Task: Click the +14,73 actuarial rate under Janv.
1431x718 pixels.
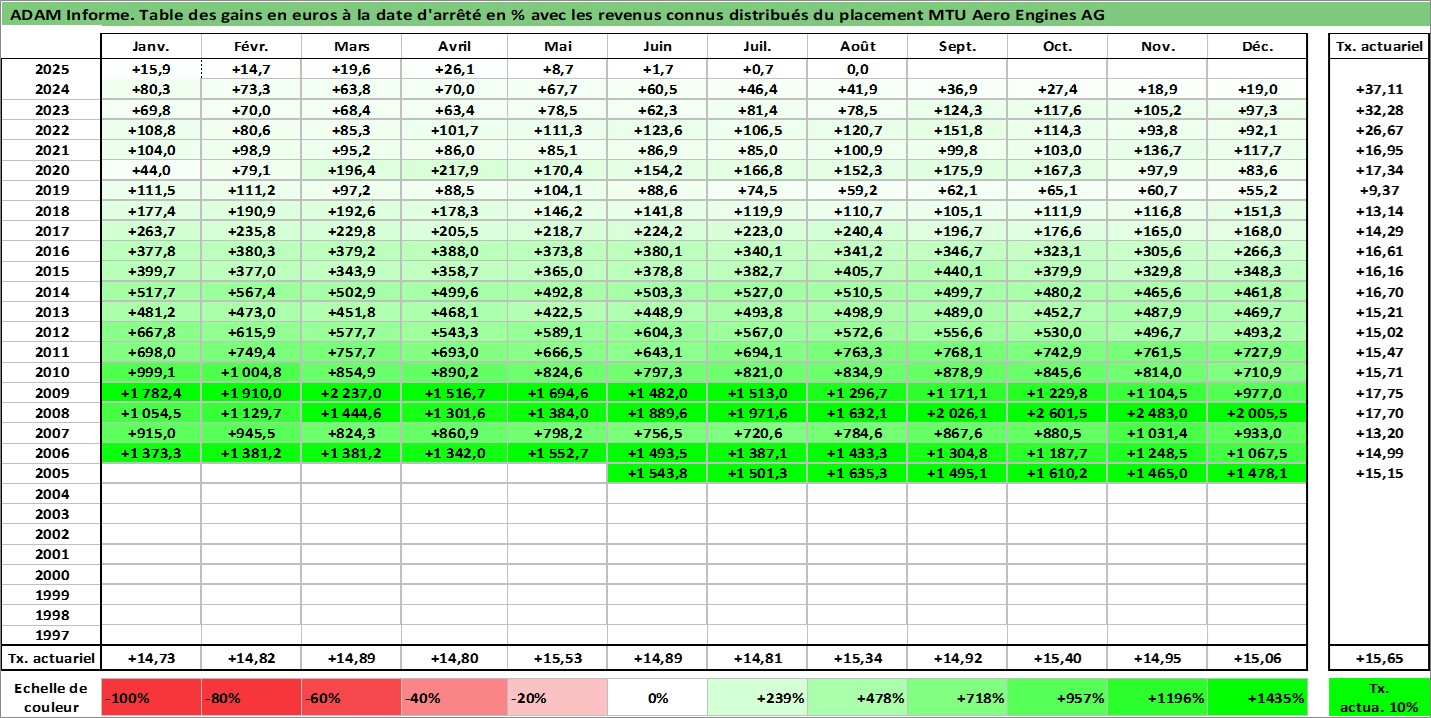Action: click(x=151, y=658)
